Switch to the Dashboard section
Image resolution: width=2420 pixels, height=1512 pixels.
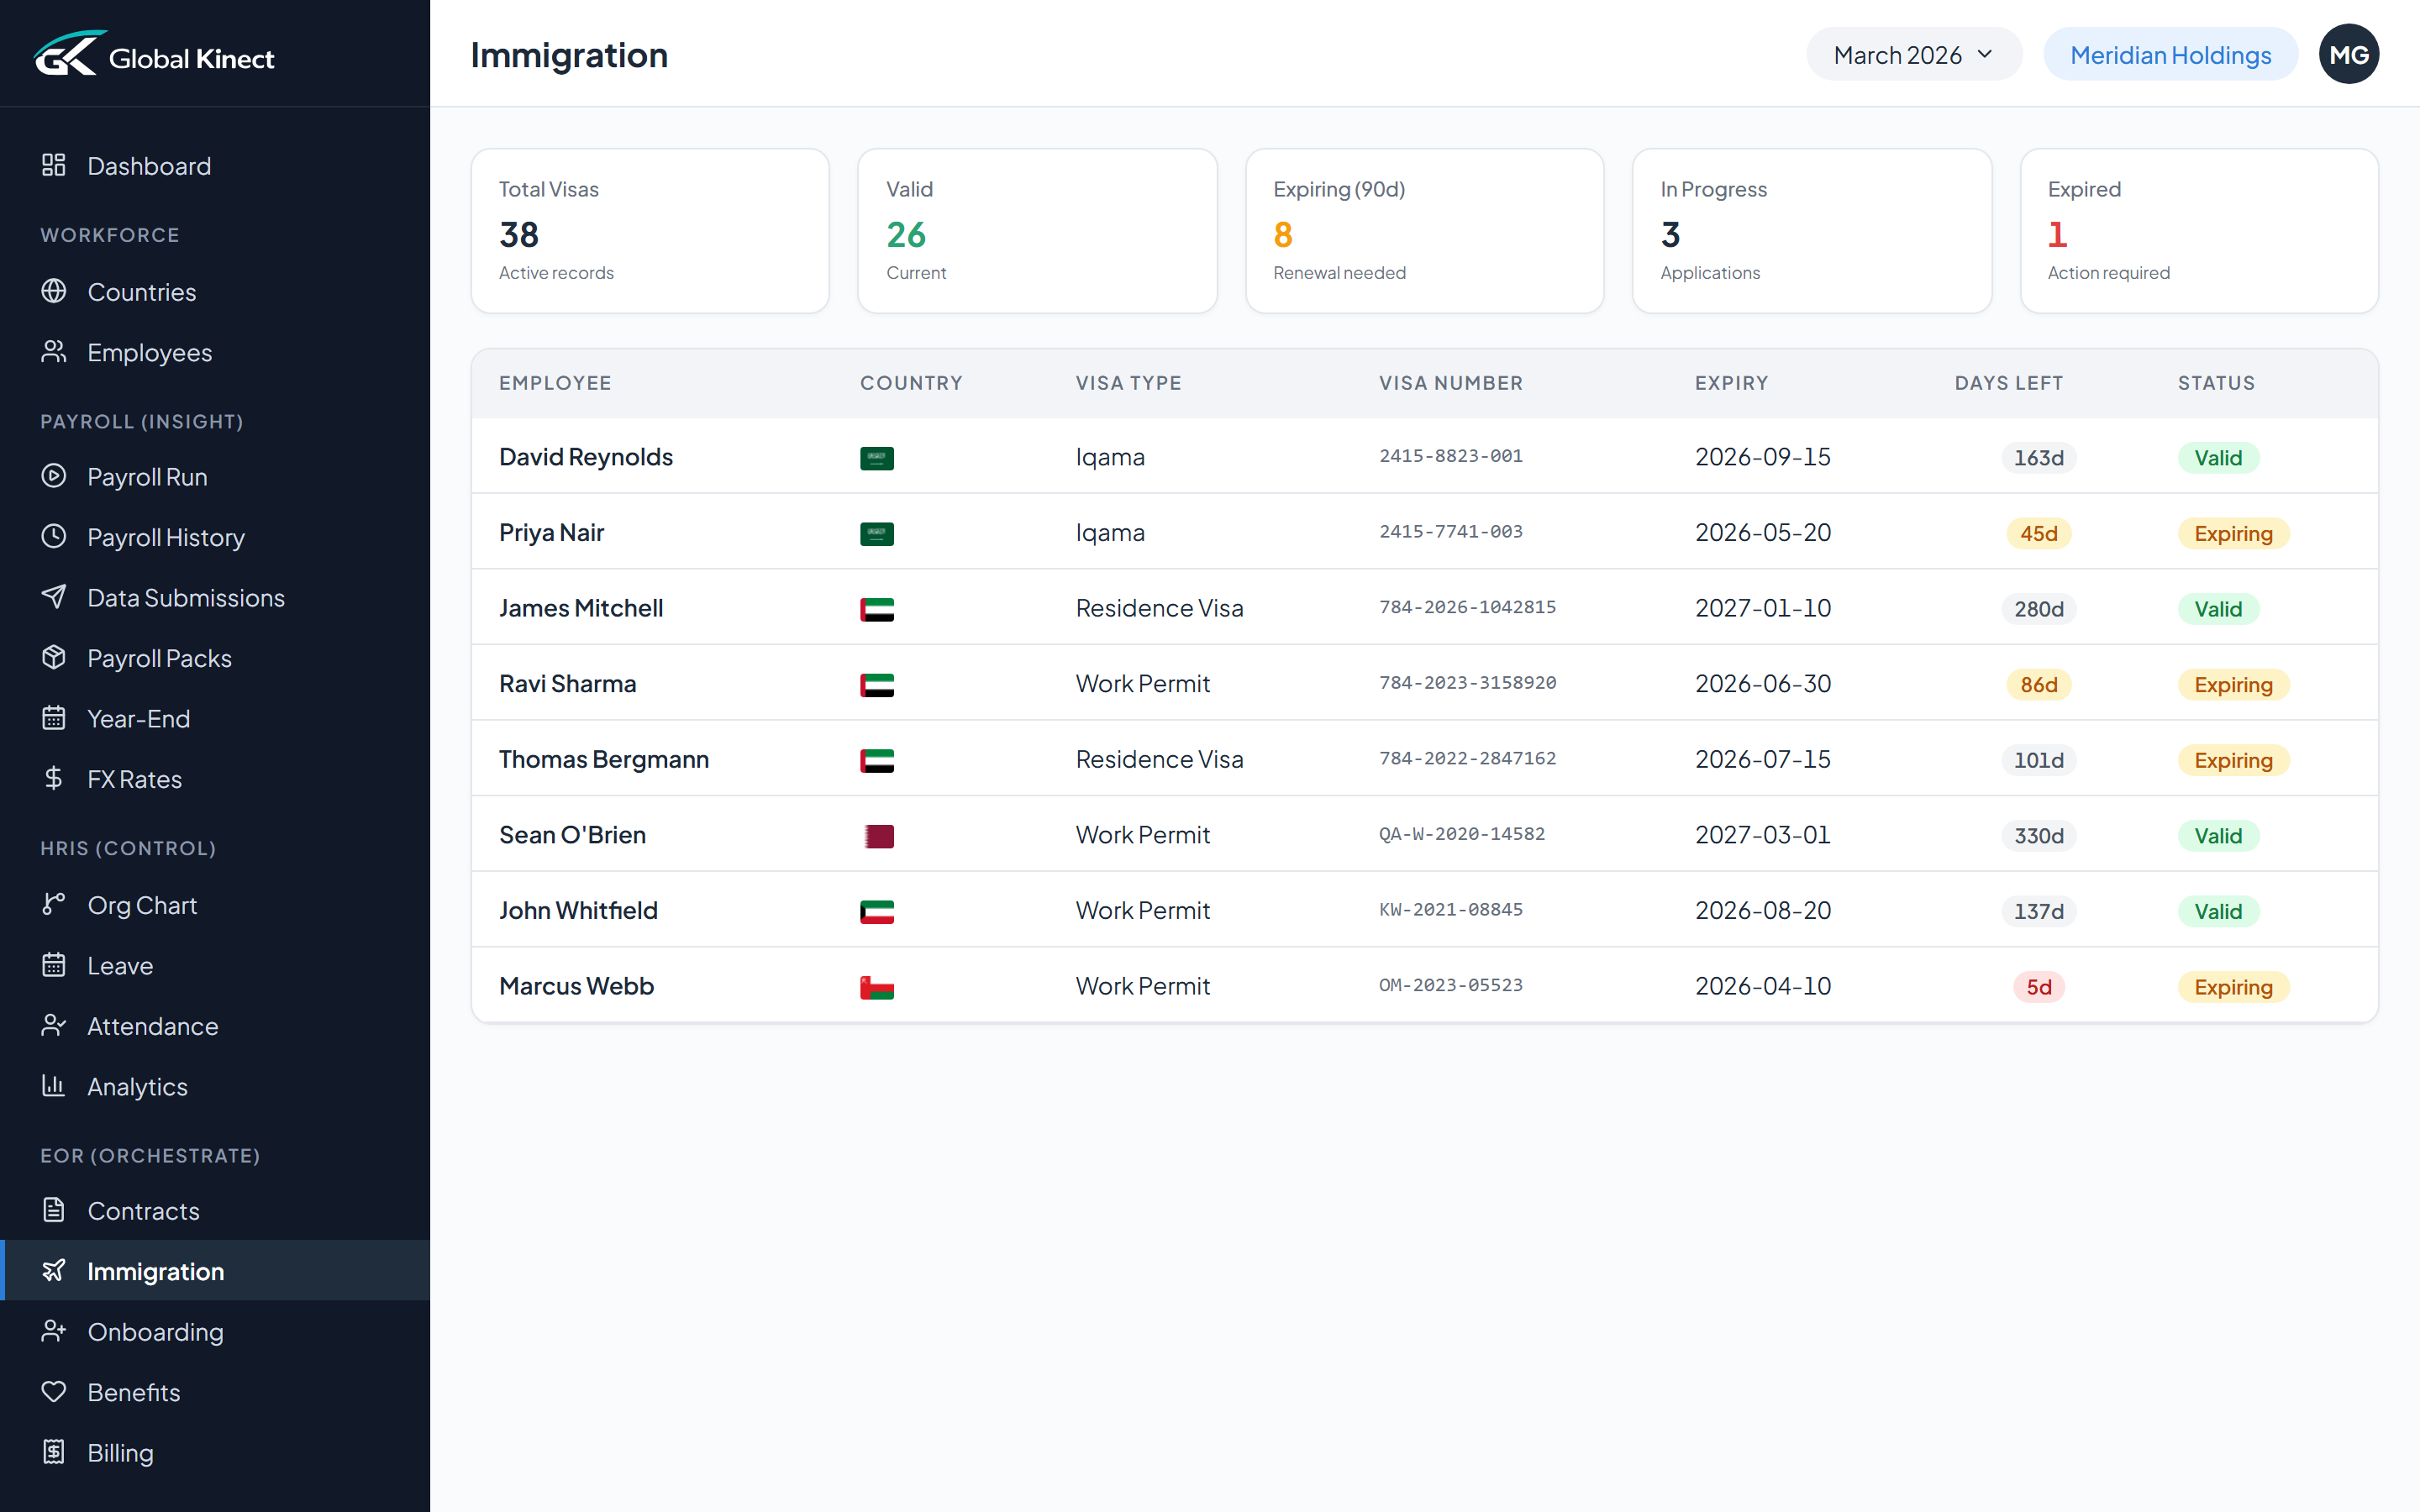click(x=148, y=165)
